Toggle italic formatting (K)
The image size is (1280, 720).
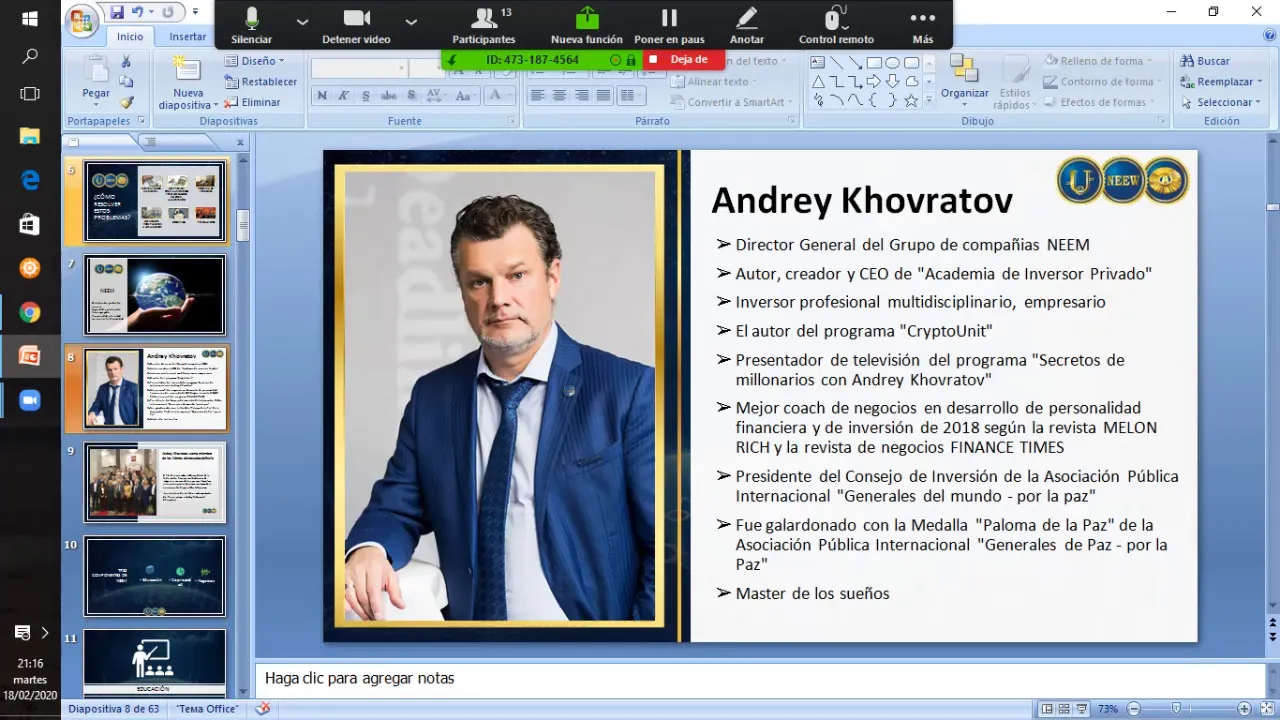[344, 96]
